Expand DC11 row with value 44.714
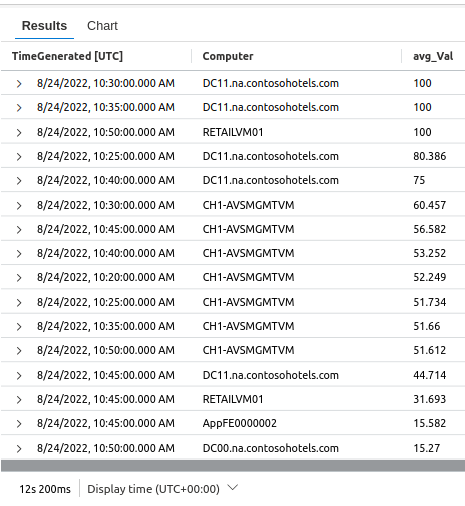 (19, 375)
